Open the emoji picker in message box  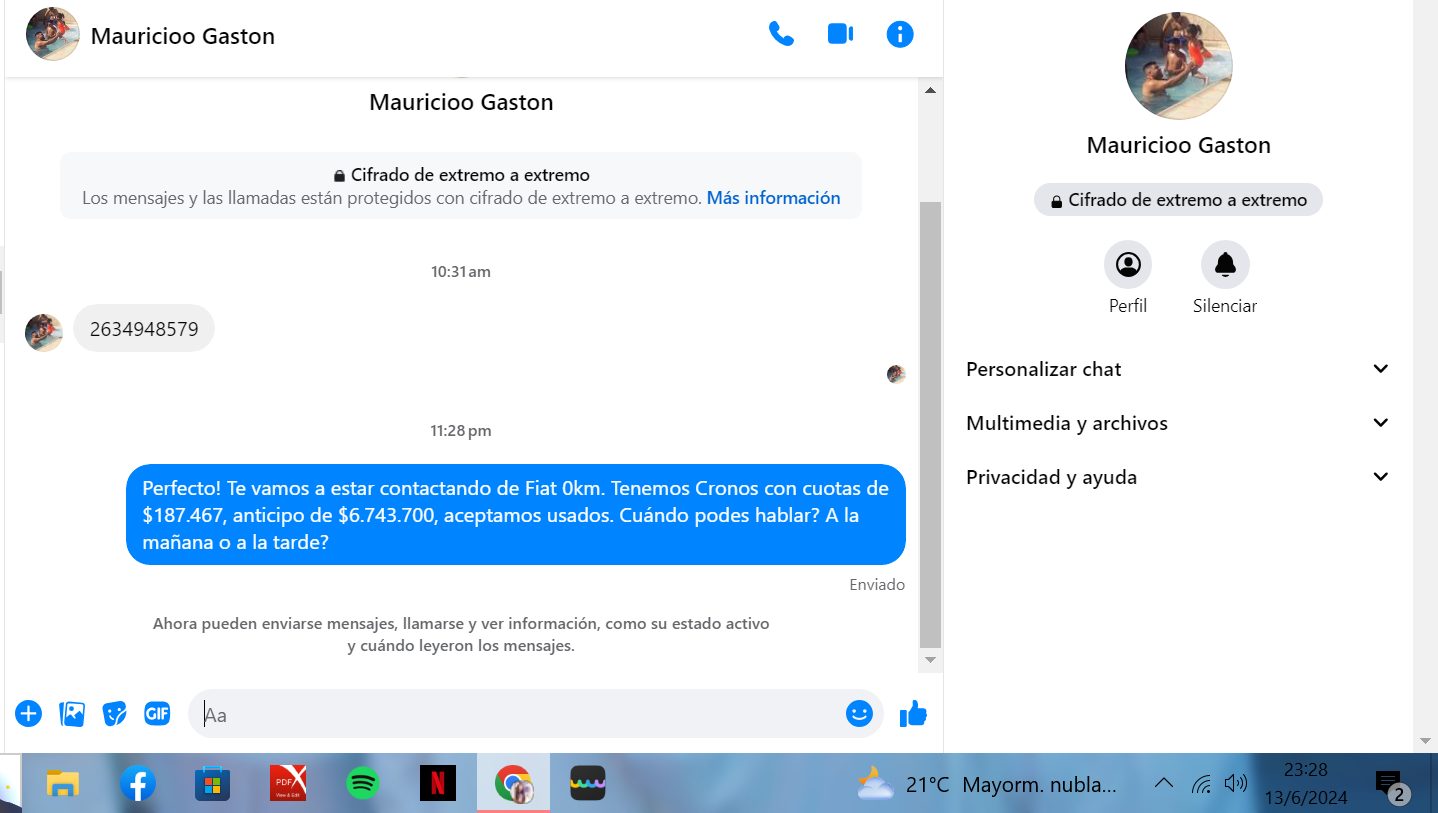(x=859, y=713)
